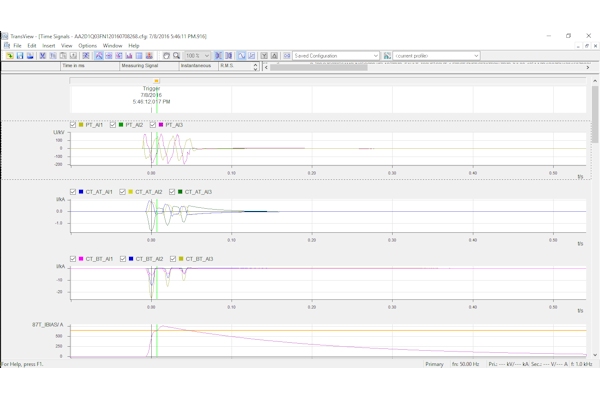Select the hand pan tool
600x400 pixels.
pyautogui.click(x=166, y=56)
